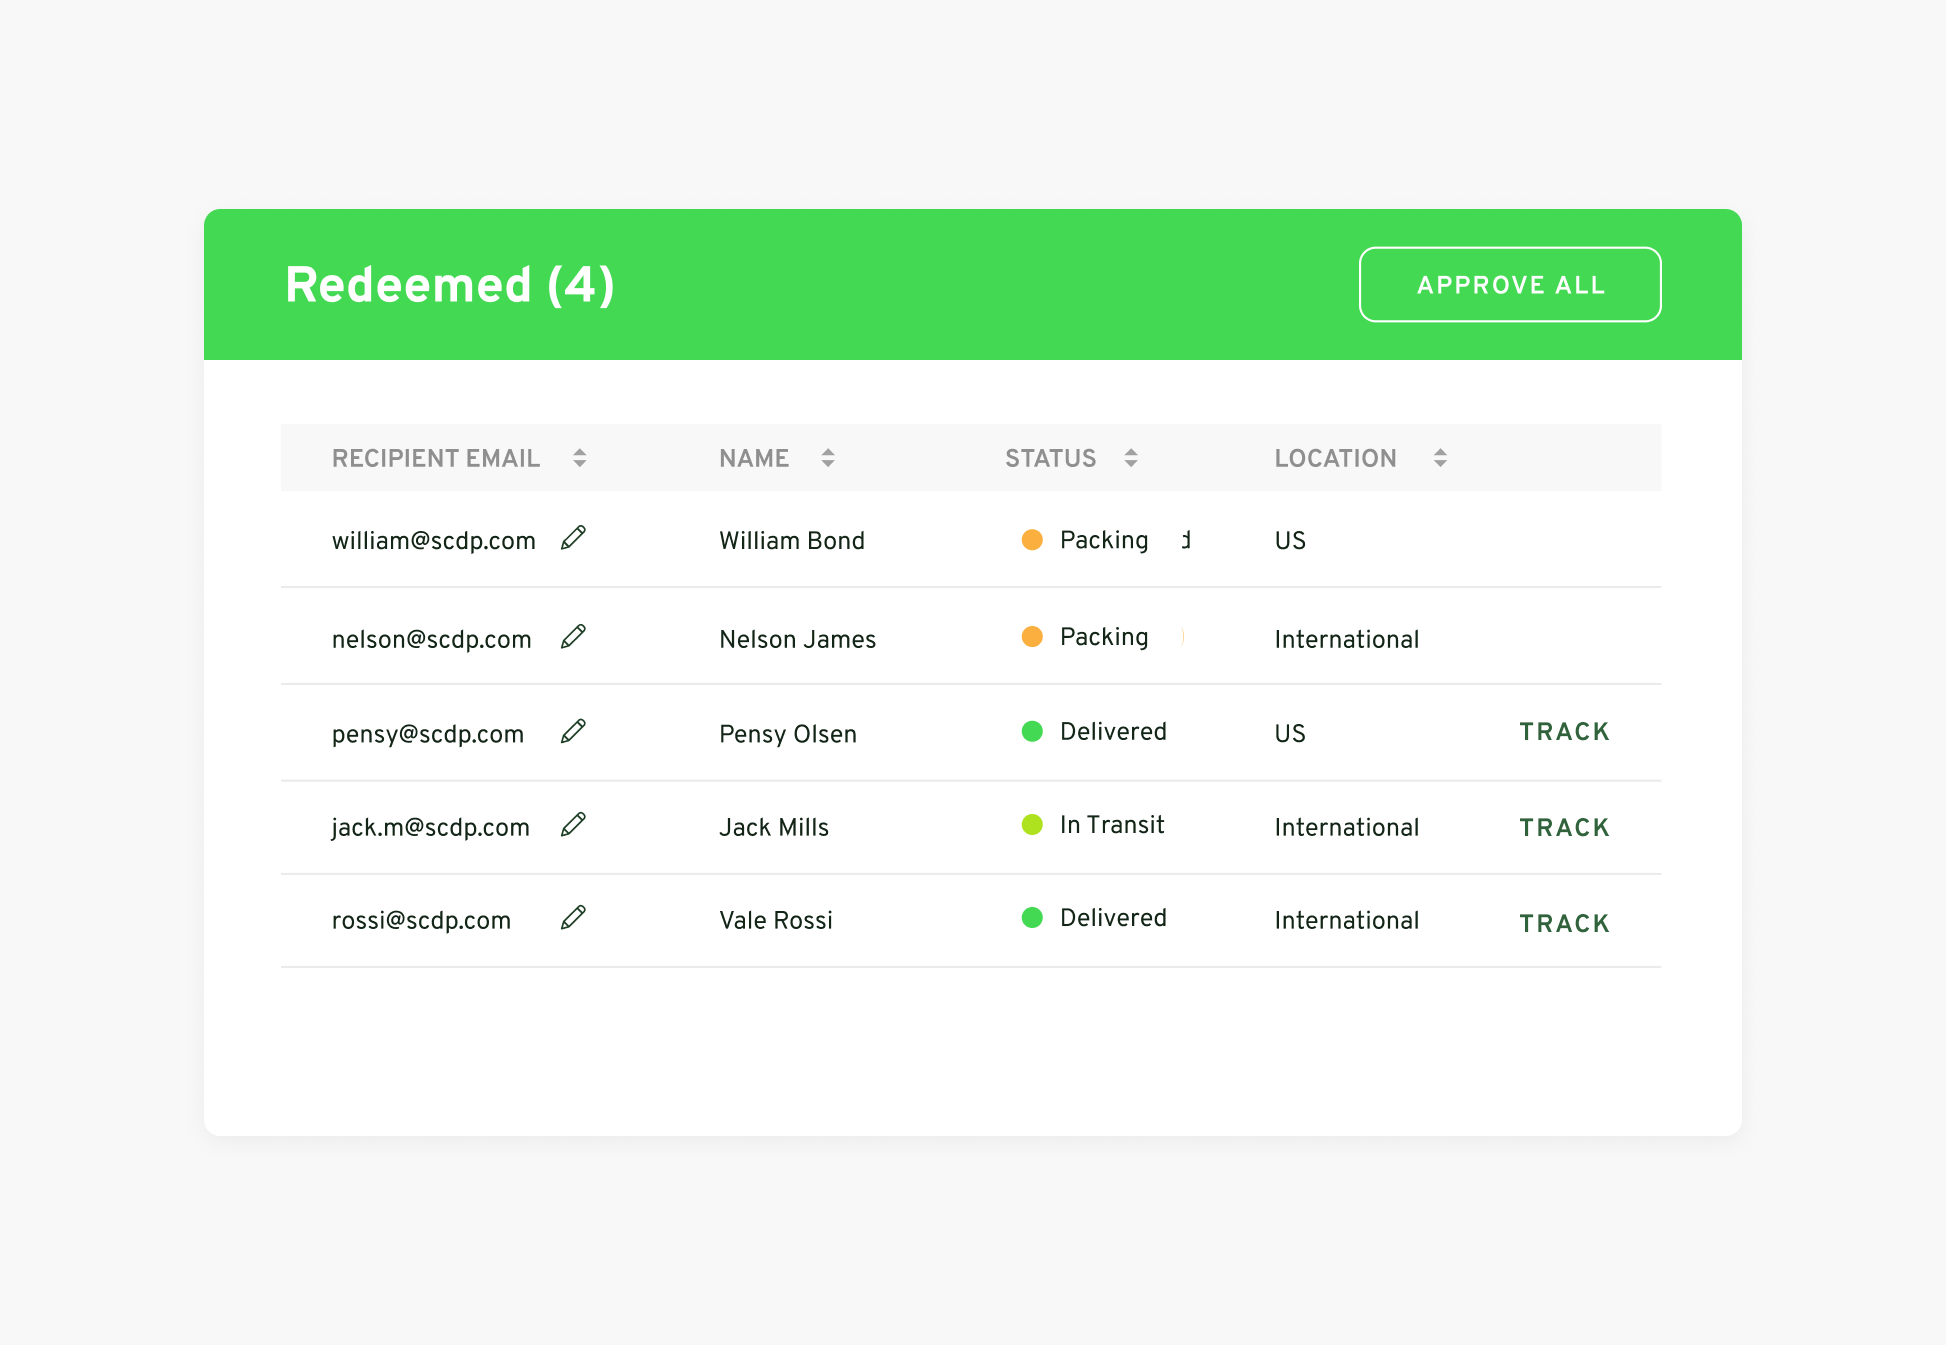Sort by Location column arrows
This screenshot has height=1345, width=1946.
pos(1439,458)
